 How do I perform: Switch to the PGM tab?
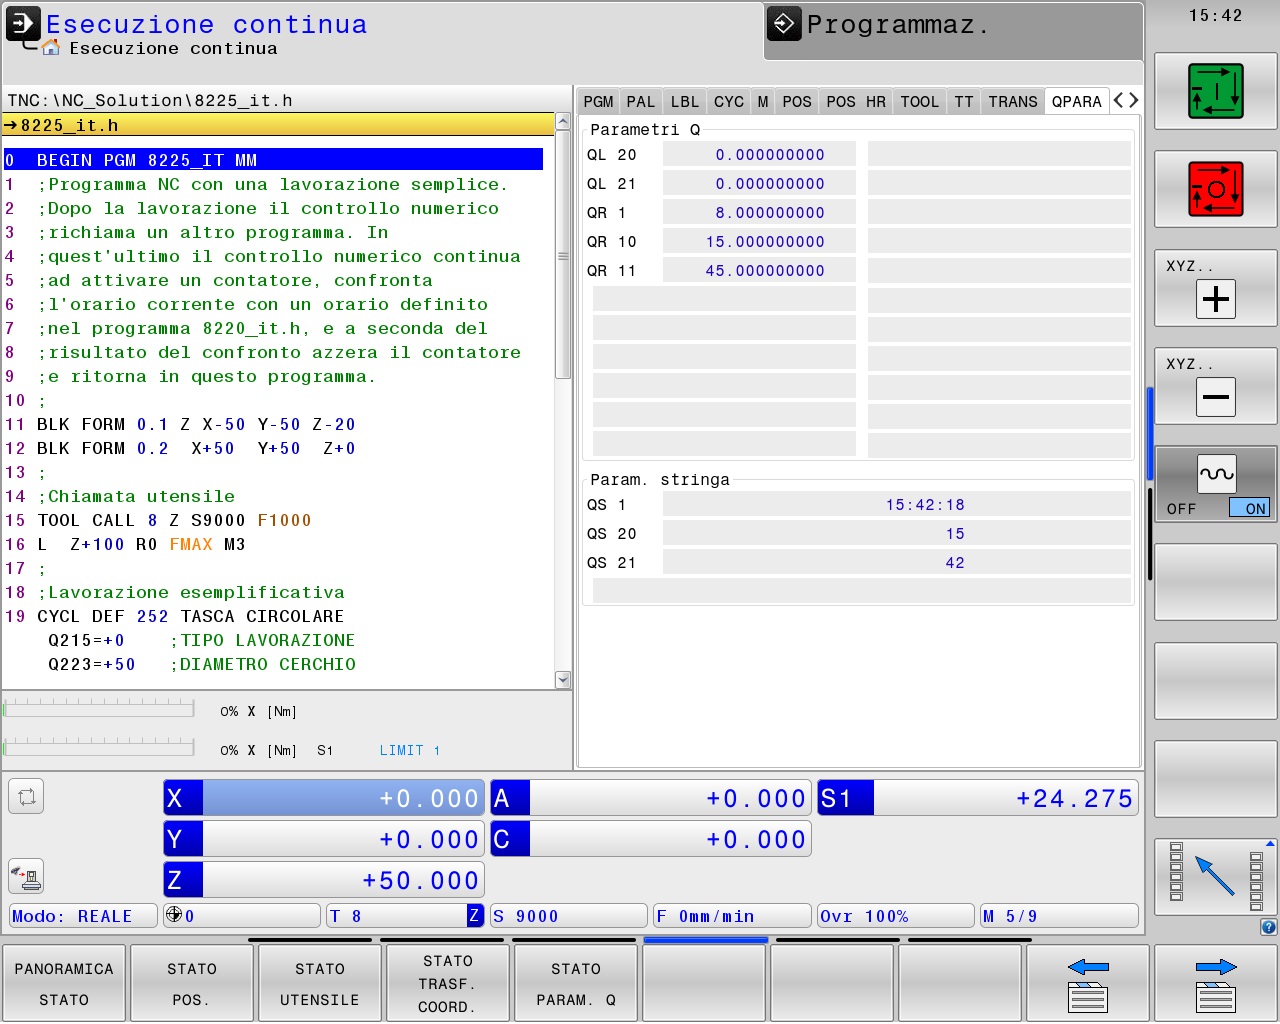point(598,101)
